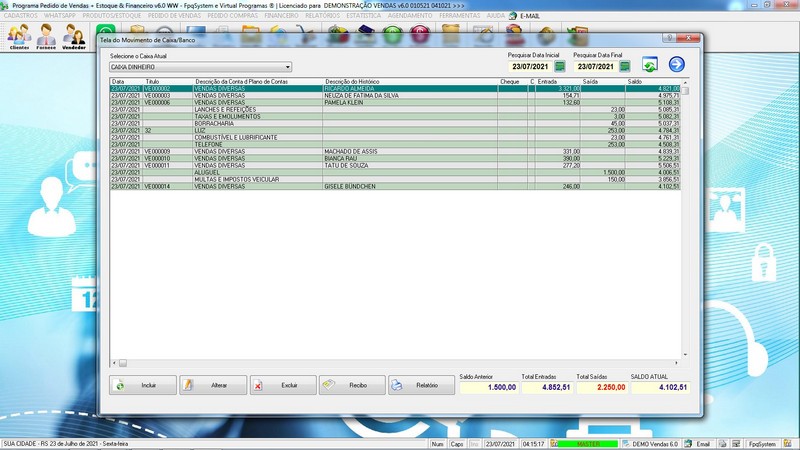800x450 pixels.
Task: Open the WHATSAPP menu
Action: (x=60, y=16)
